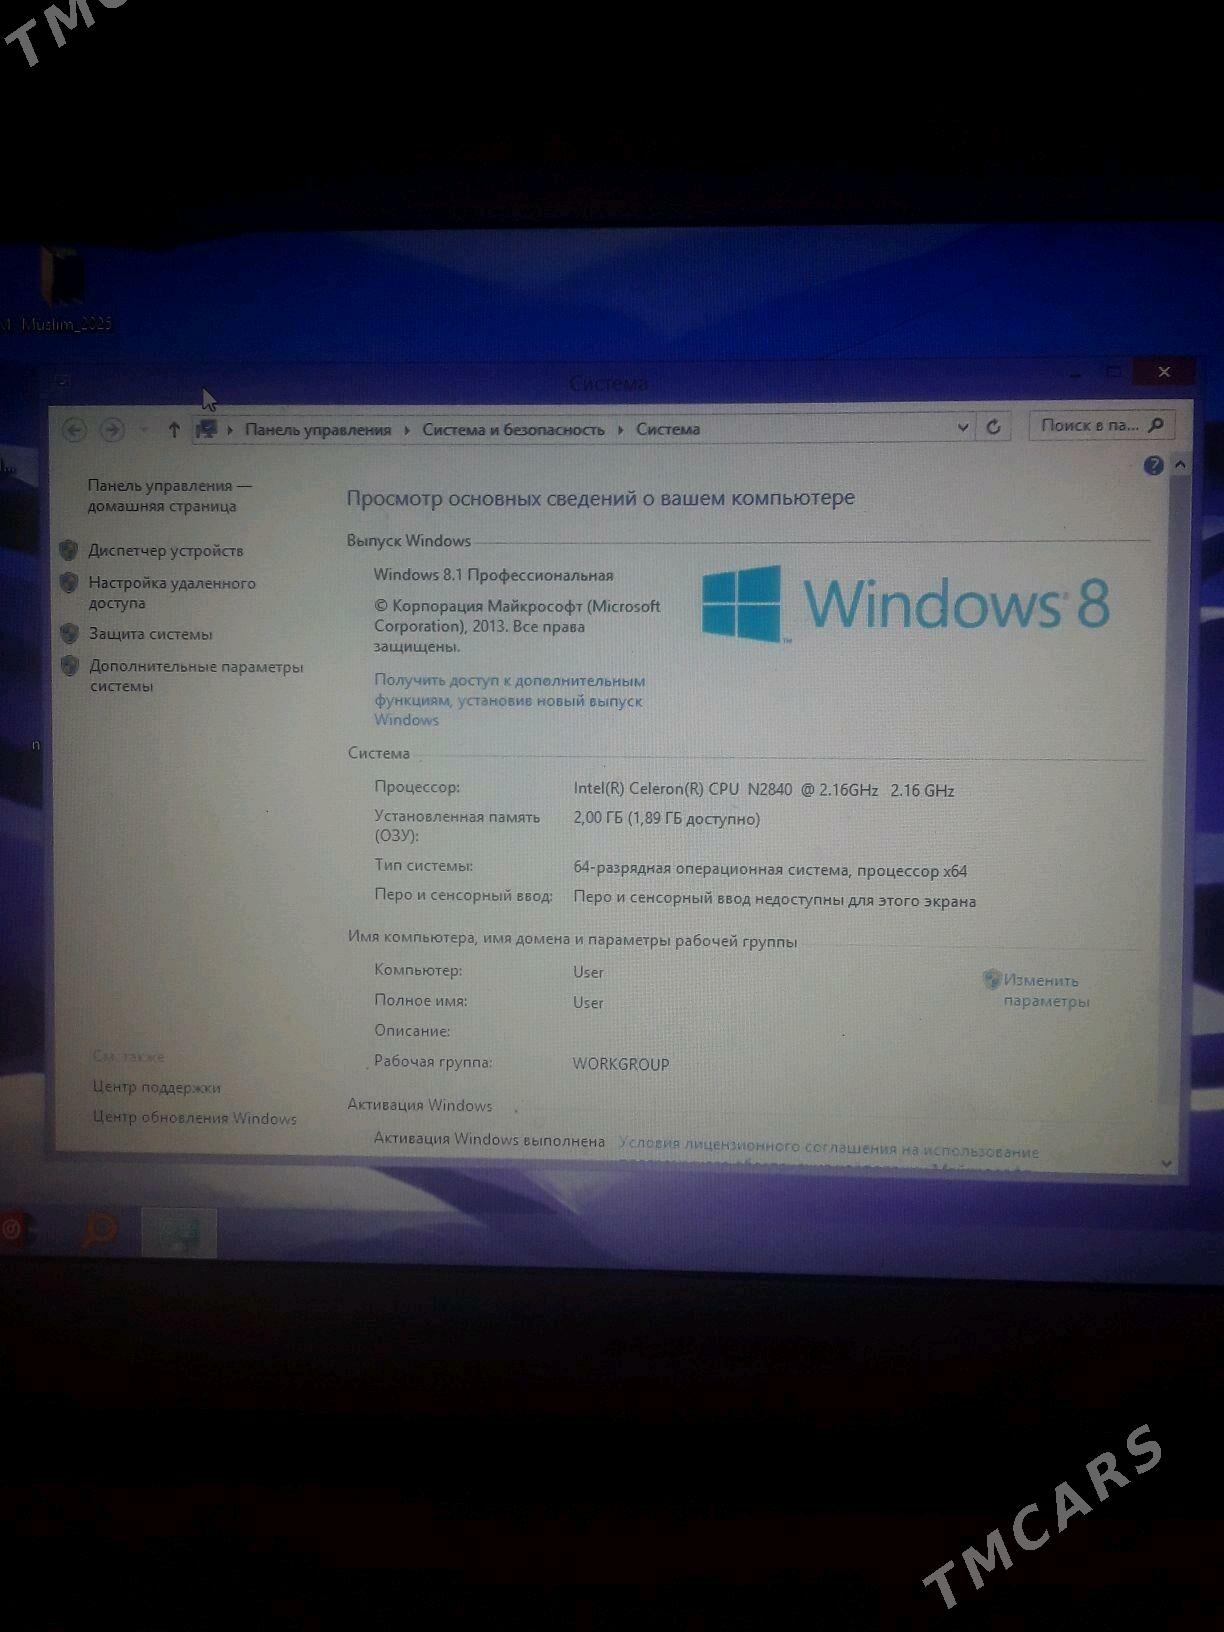Click the computer icon in address bar
Image resolution: width=1224 pixels, height=1632 pixels.
(x=207, y=429)
